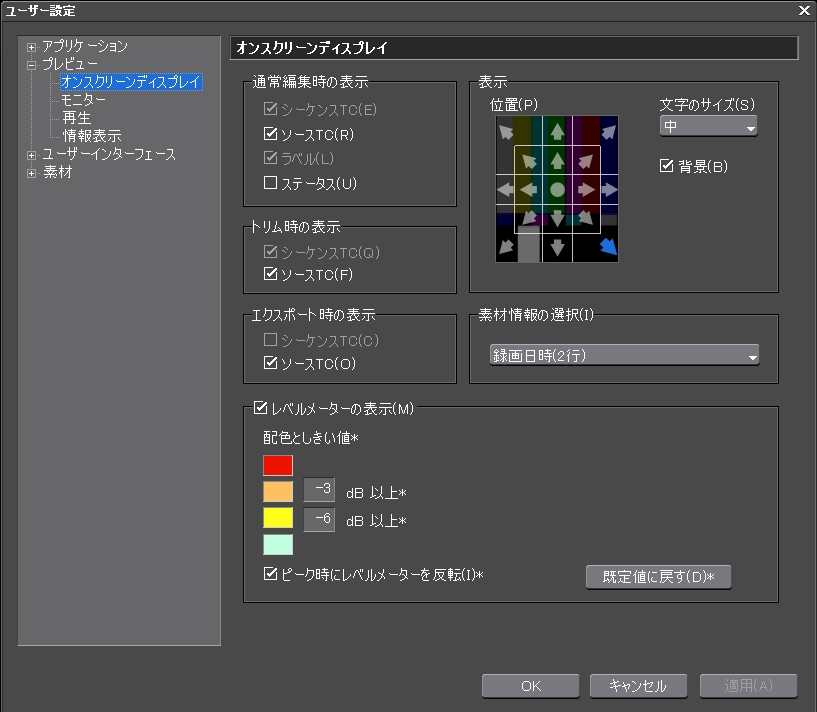
Task: Click the 既定値に戻す(D) button
Action: tap(658, 577)
